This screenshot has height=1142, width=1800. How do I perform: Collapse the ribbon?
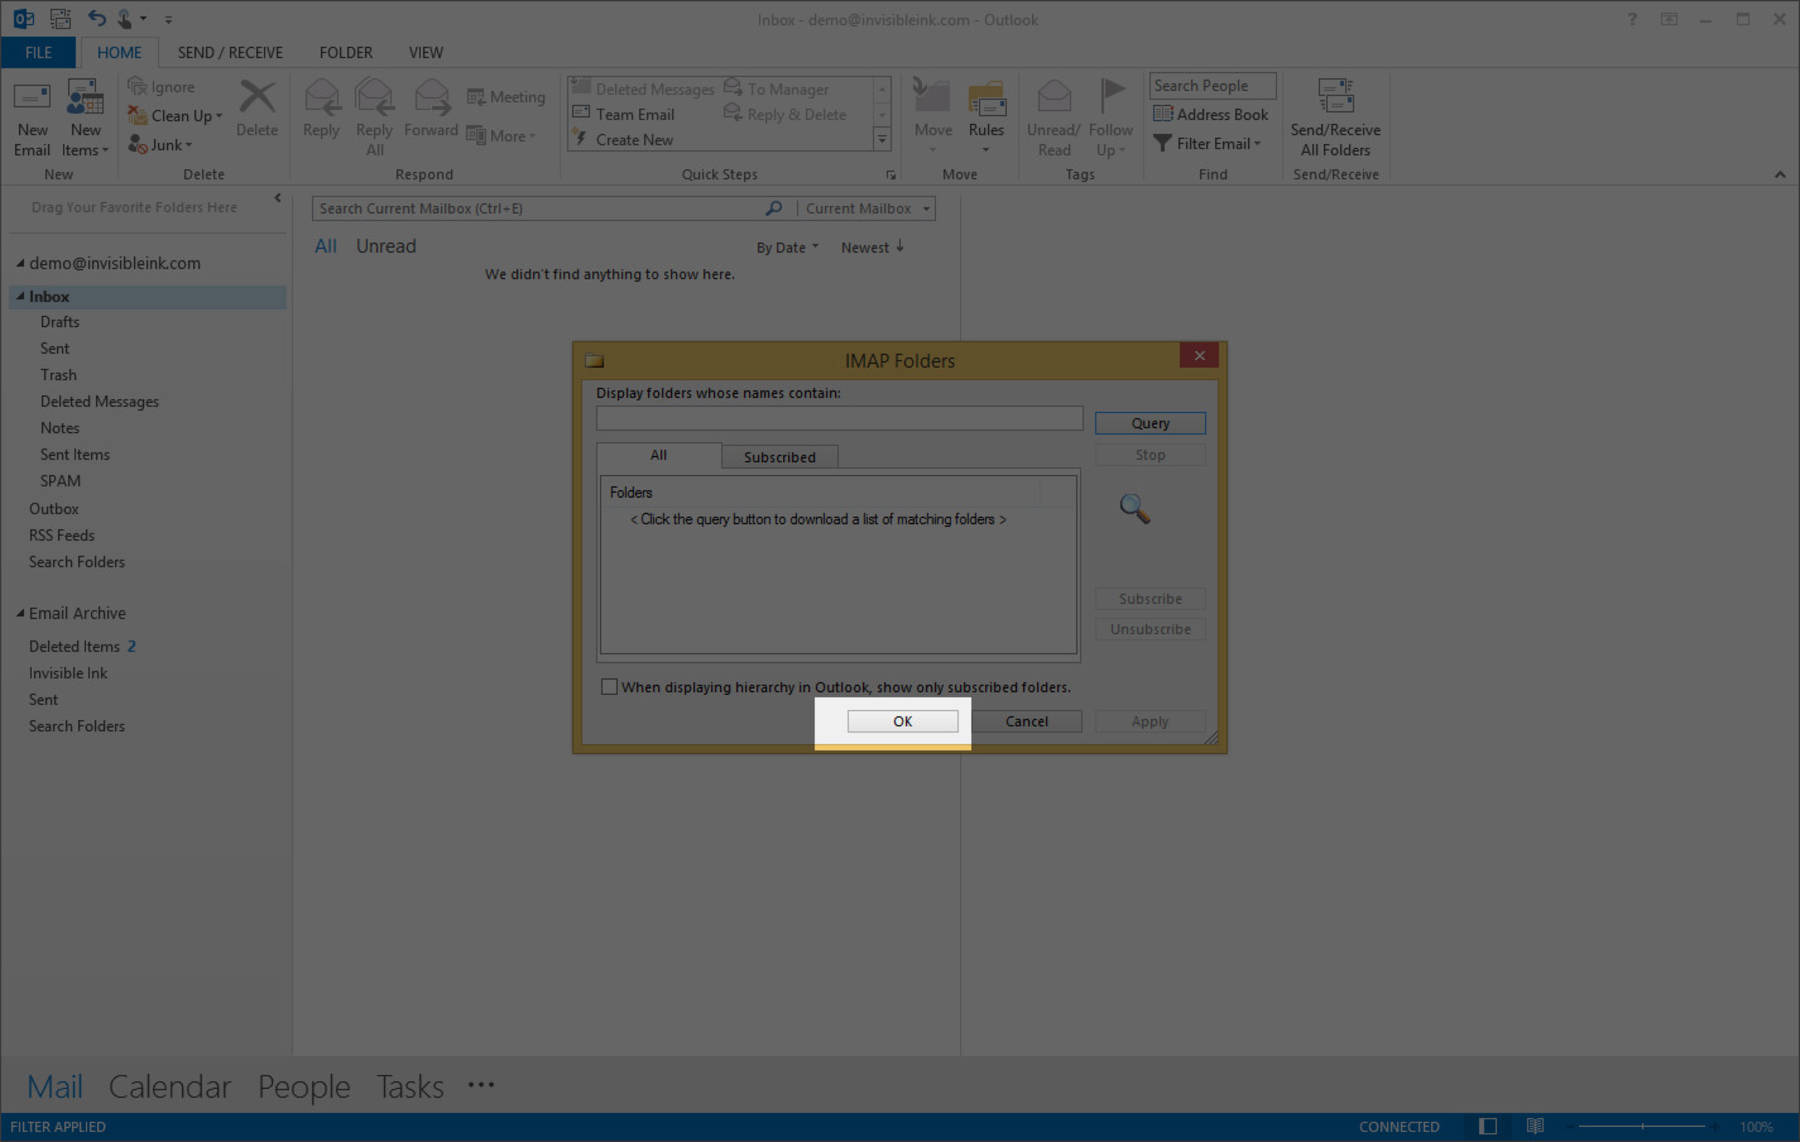(1780, 174)
